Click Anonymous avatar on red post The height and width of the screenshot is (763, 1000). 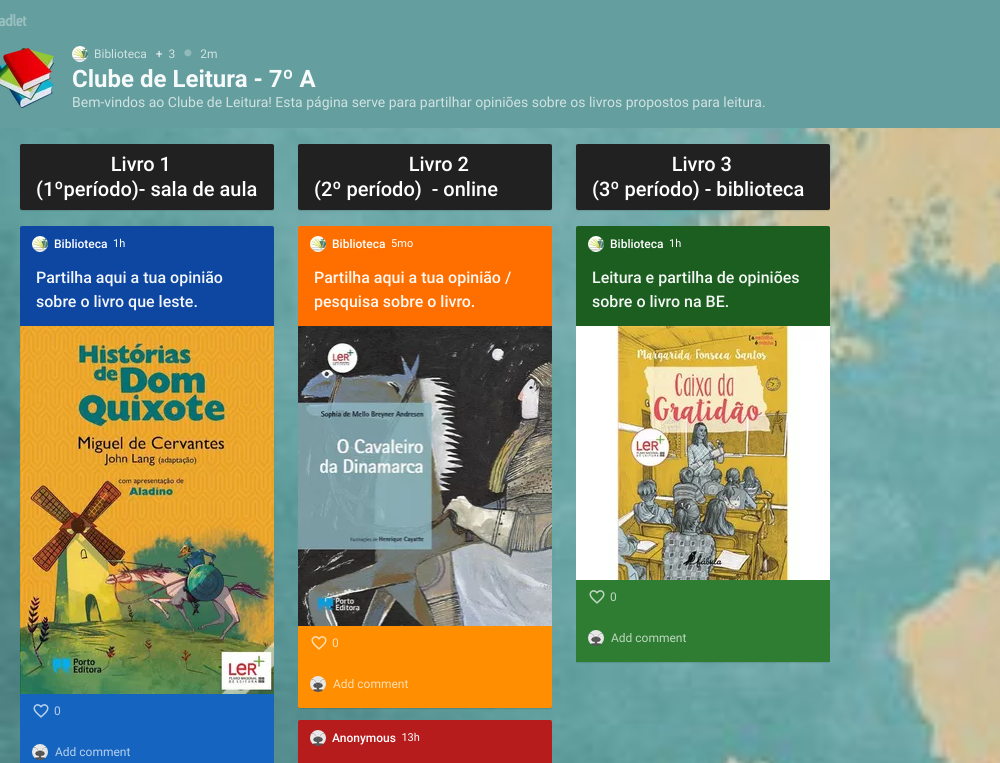coord(318,737)
